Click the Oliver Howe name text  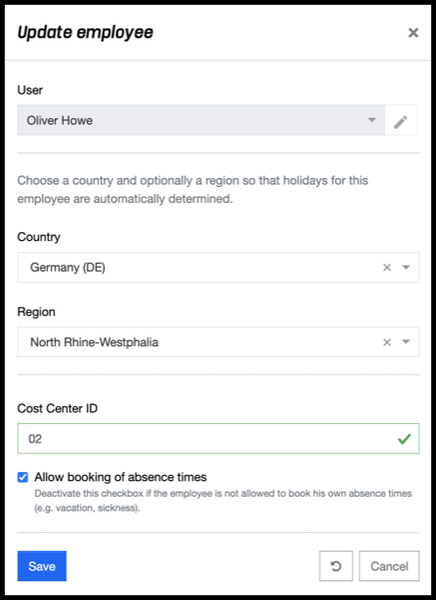[x=60, y=121]
